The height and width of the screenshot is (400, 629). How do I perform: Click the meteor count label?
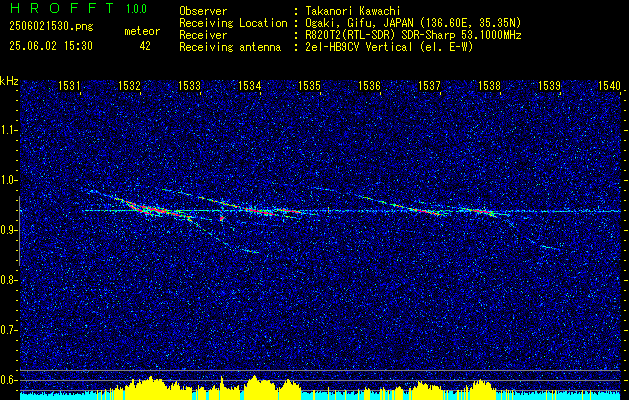click(x=142, y=31)
